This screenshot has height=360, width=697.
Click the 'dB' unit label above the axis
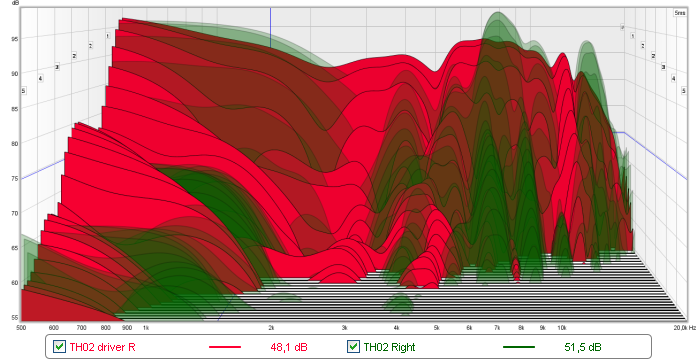(x=16, y=3)
